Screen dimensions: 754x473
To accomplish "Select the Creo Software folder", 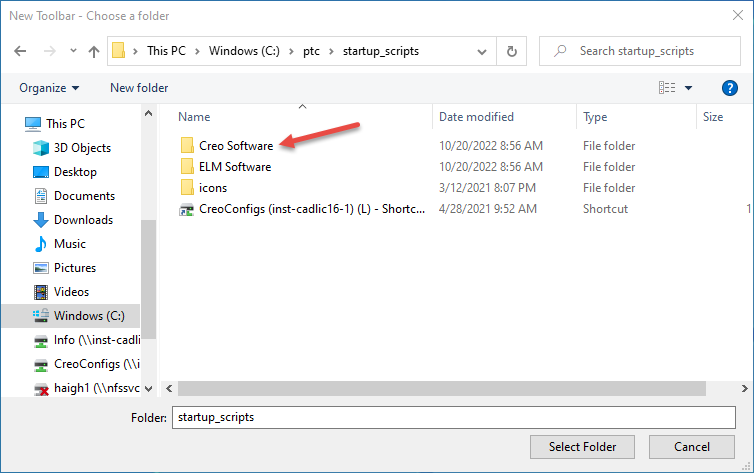I will (235, 146).
